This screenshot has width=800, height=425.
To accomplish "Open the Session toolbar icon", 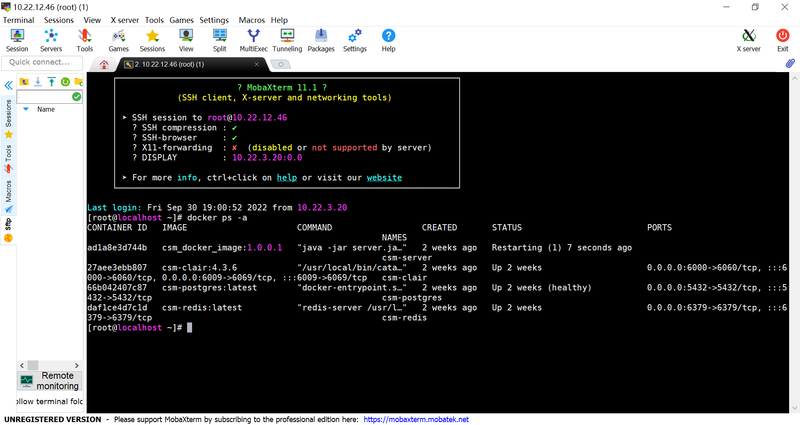I will (17, 40).
